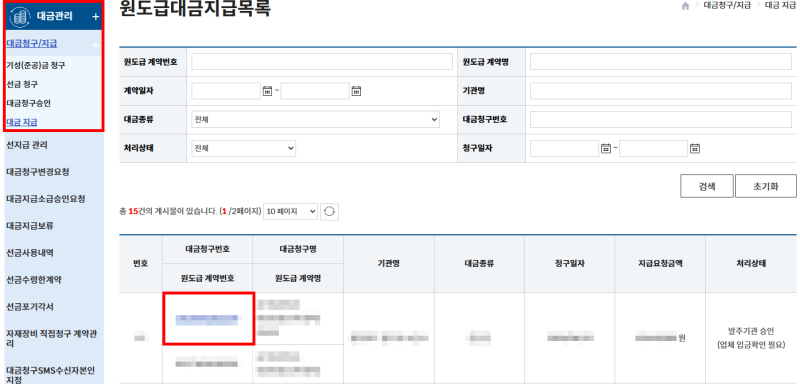Open the 처리상태 dropdown

point(243,148)
